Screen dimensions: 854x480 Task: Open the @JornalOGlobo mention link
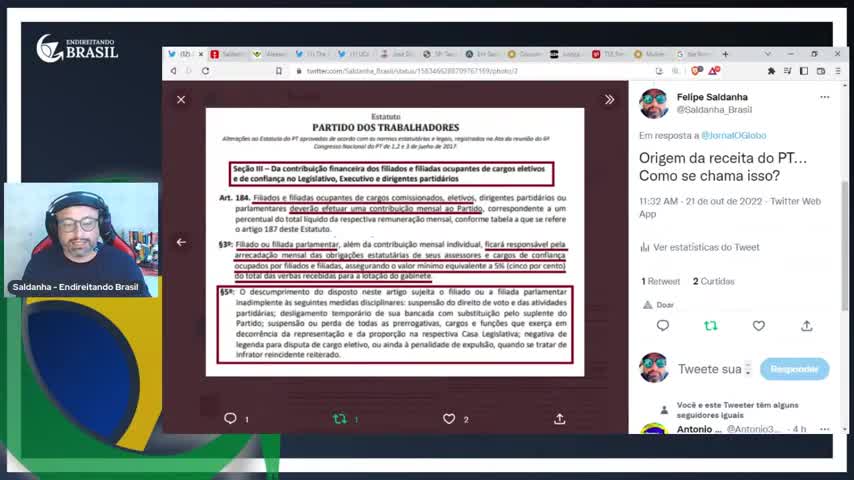pos(734,135)
